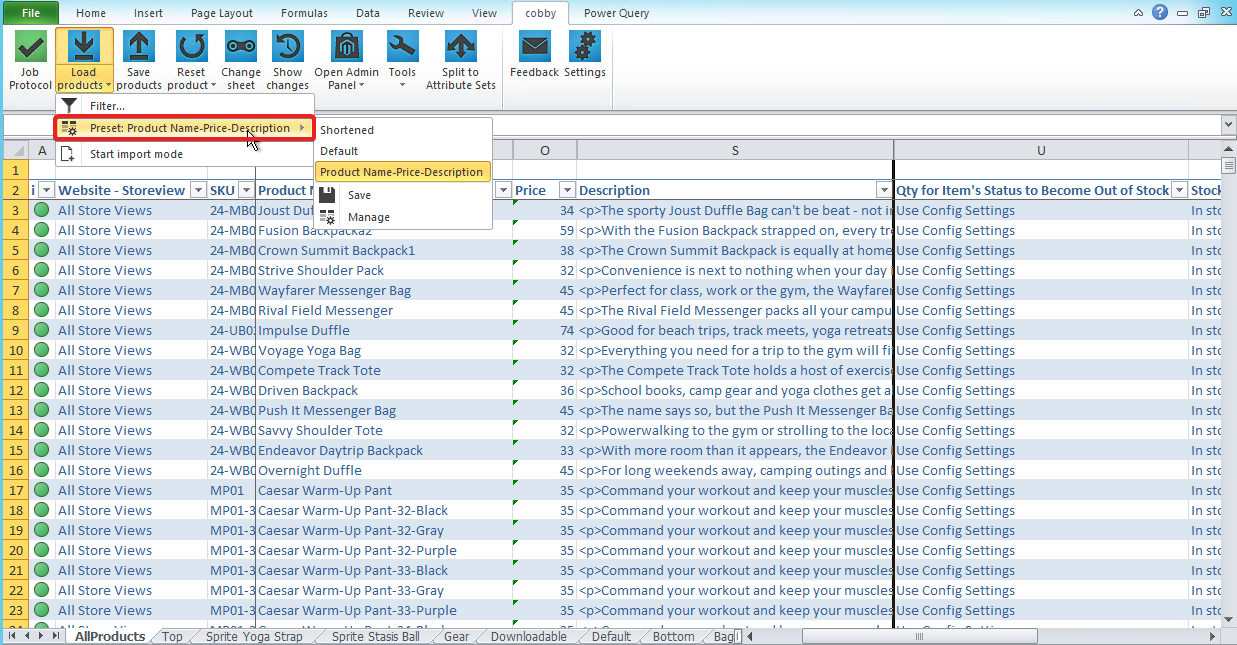Open Website - Storeview filter dropdown
The height and width of the screenshot is (645, 1237).
[x=197, y=190]
